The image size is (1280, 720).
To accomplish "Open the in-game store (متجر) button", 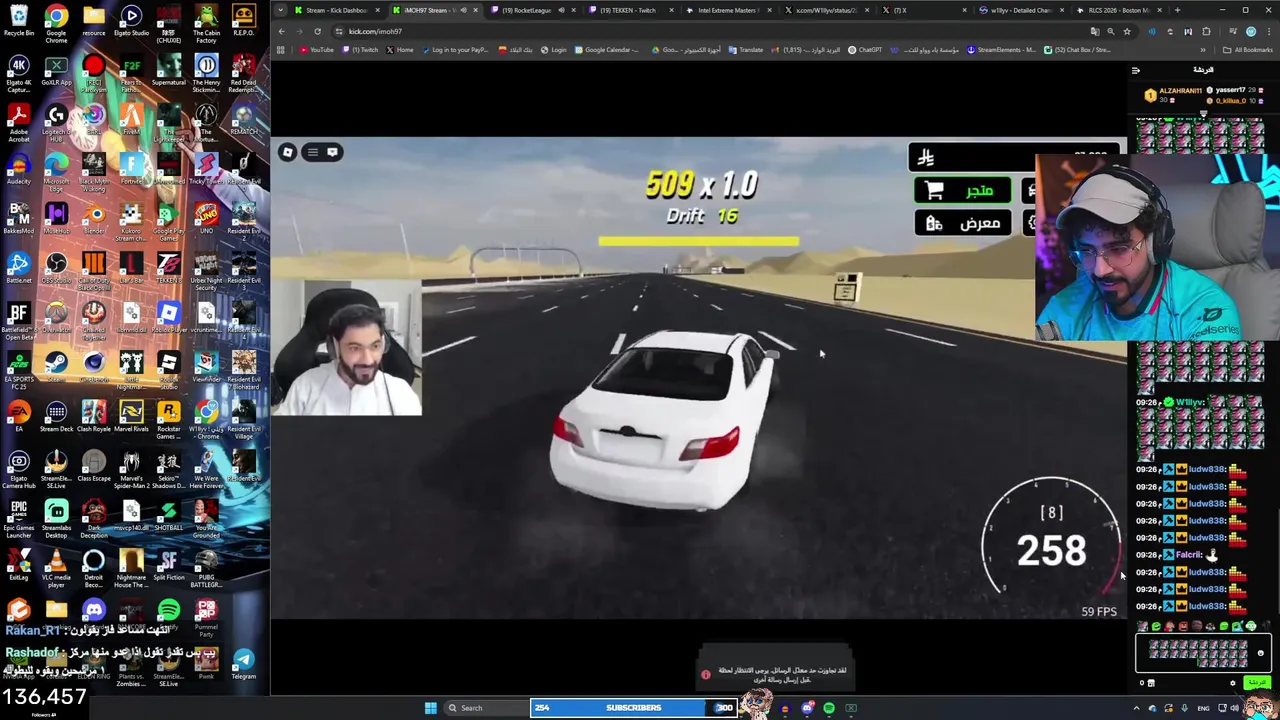I will [x=961, y=191].
